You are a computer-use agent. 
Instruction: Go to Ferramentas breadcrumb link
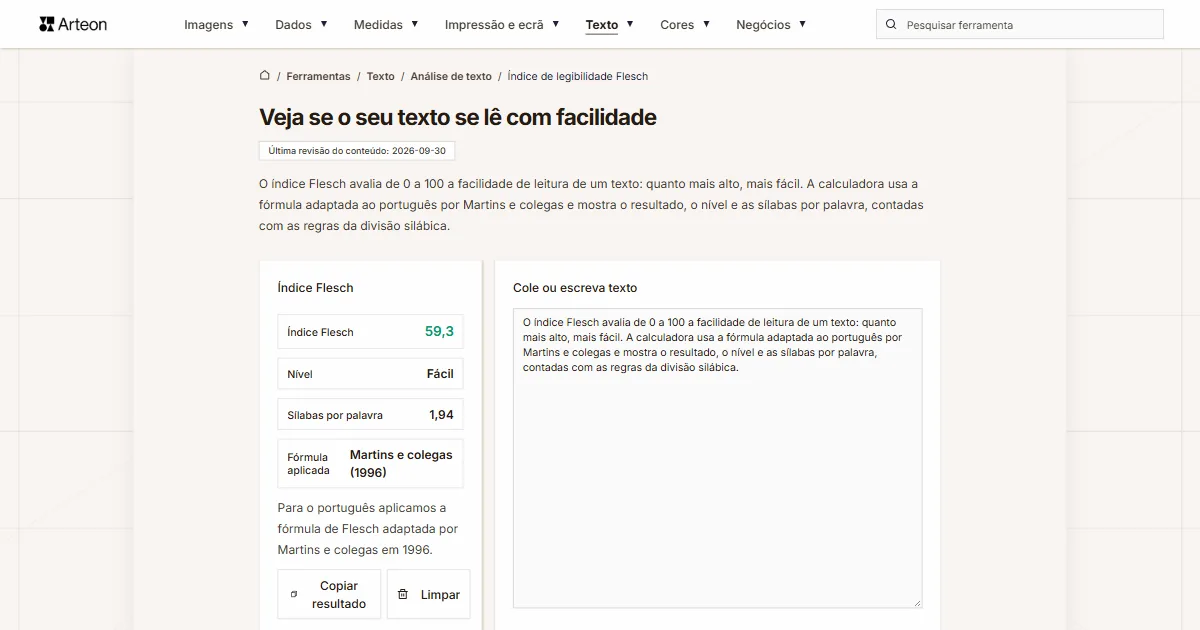(x=318, y=76)
